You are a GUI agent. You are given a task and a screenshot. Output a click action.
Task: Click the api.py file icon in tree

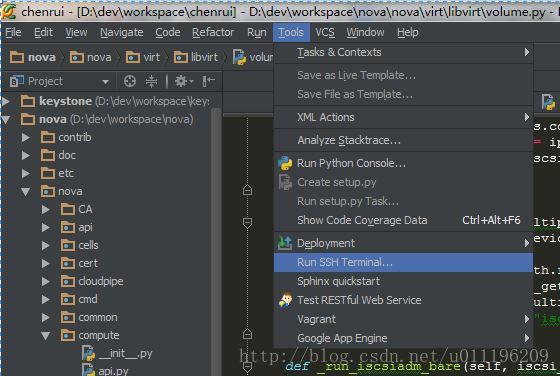click(88, 370)
